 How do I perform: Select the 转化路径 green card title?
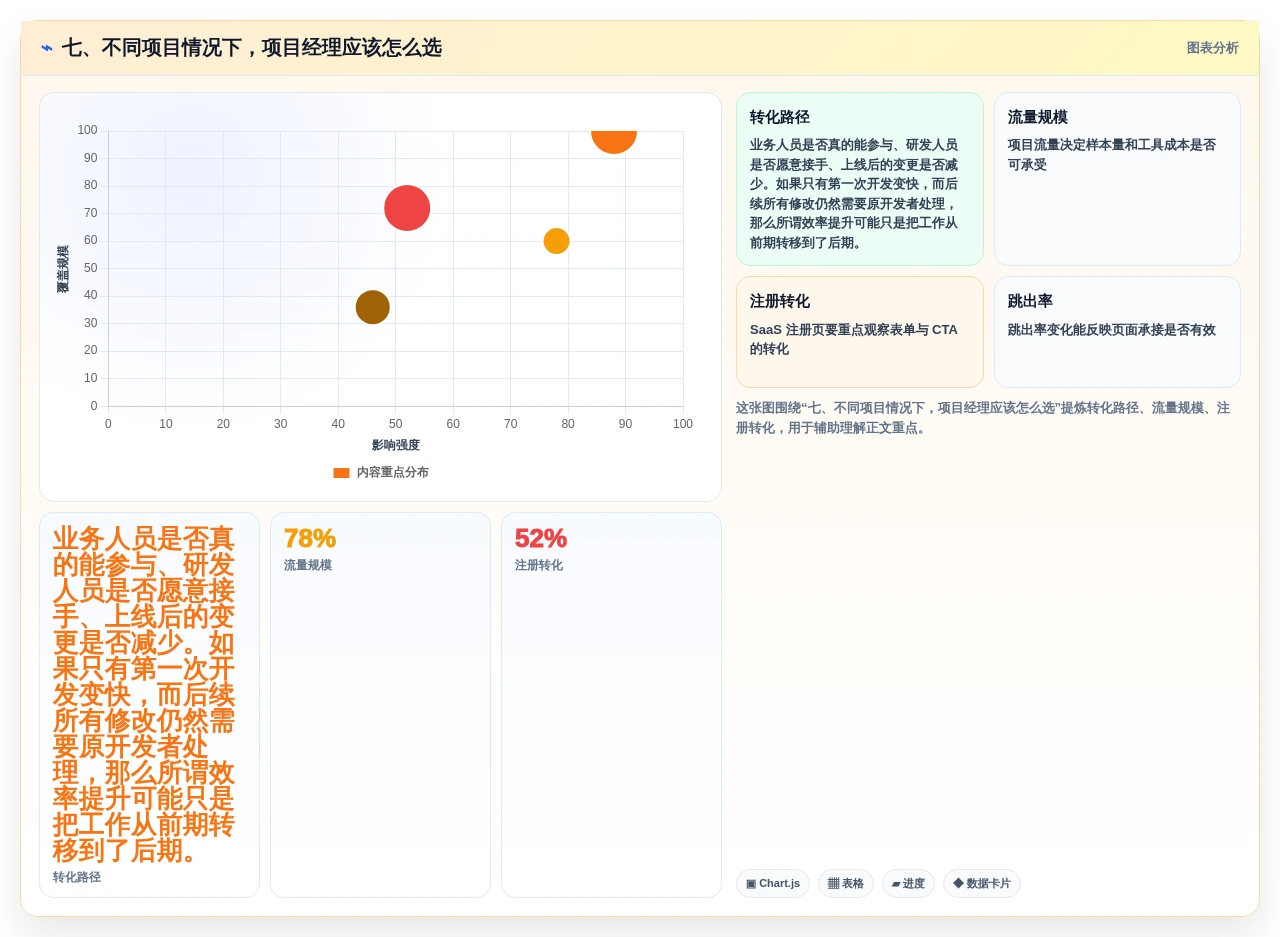780,117
